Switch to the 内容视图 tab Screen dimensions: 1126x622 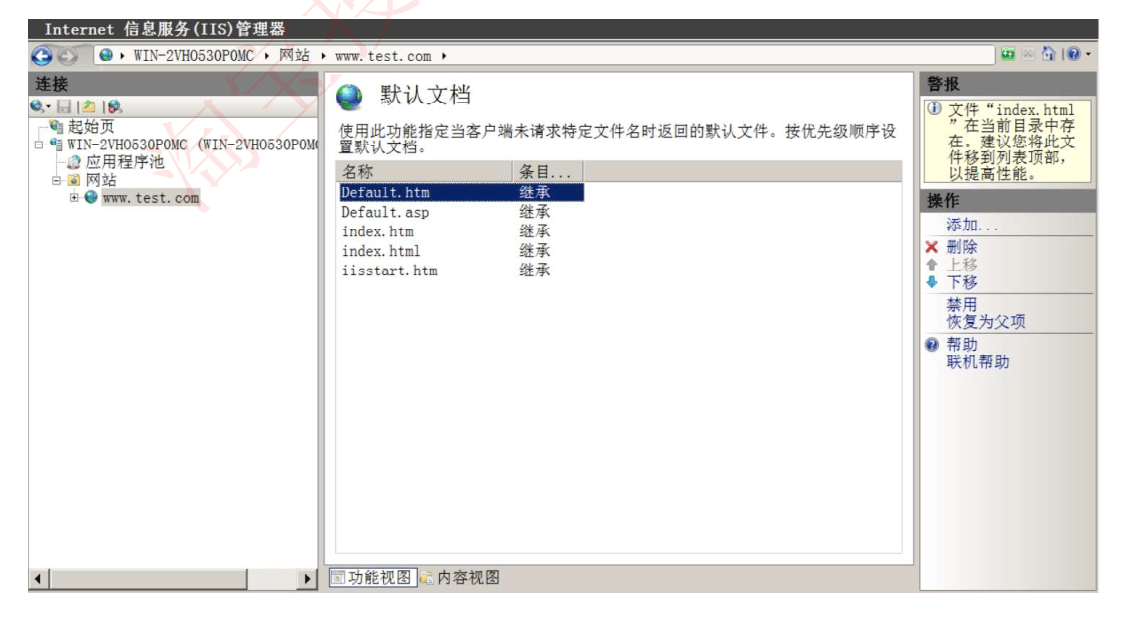pyautogui.click(x=460, y=577)
